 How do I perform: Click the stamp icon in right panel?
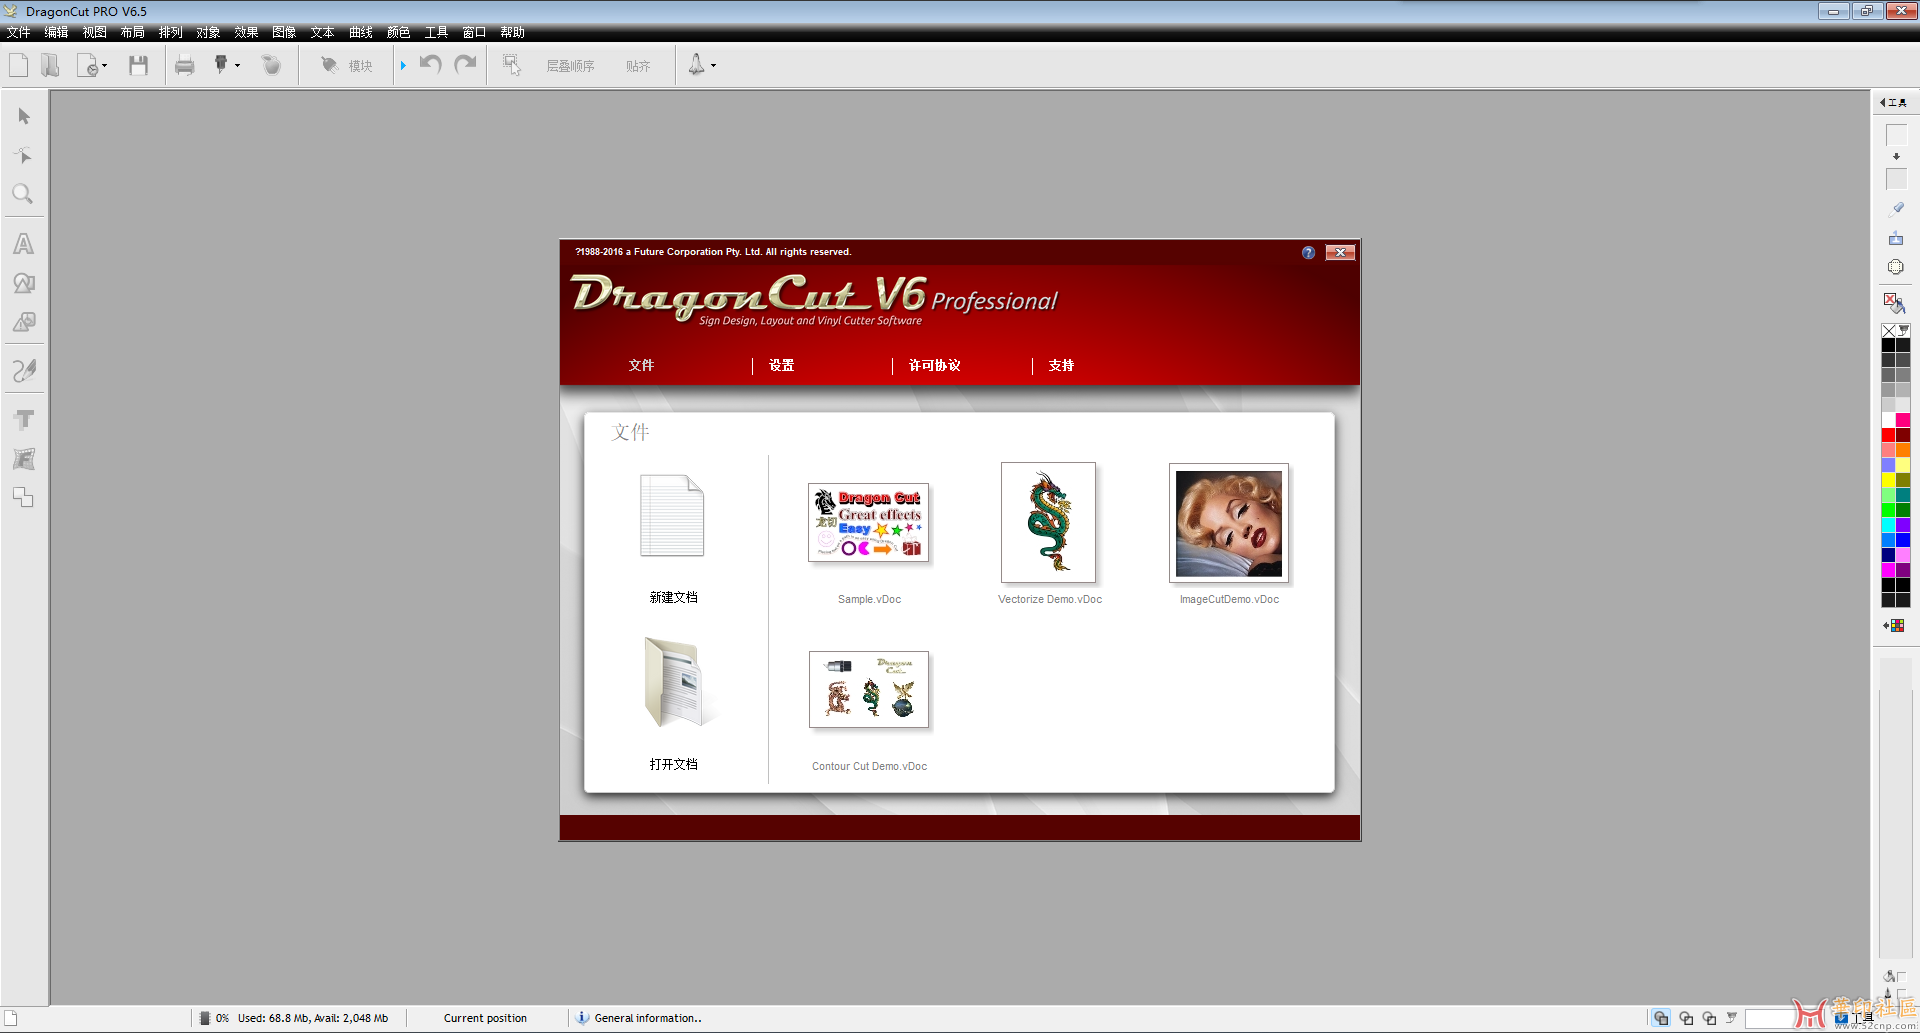click(1896, 238)
